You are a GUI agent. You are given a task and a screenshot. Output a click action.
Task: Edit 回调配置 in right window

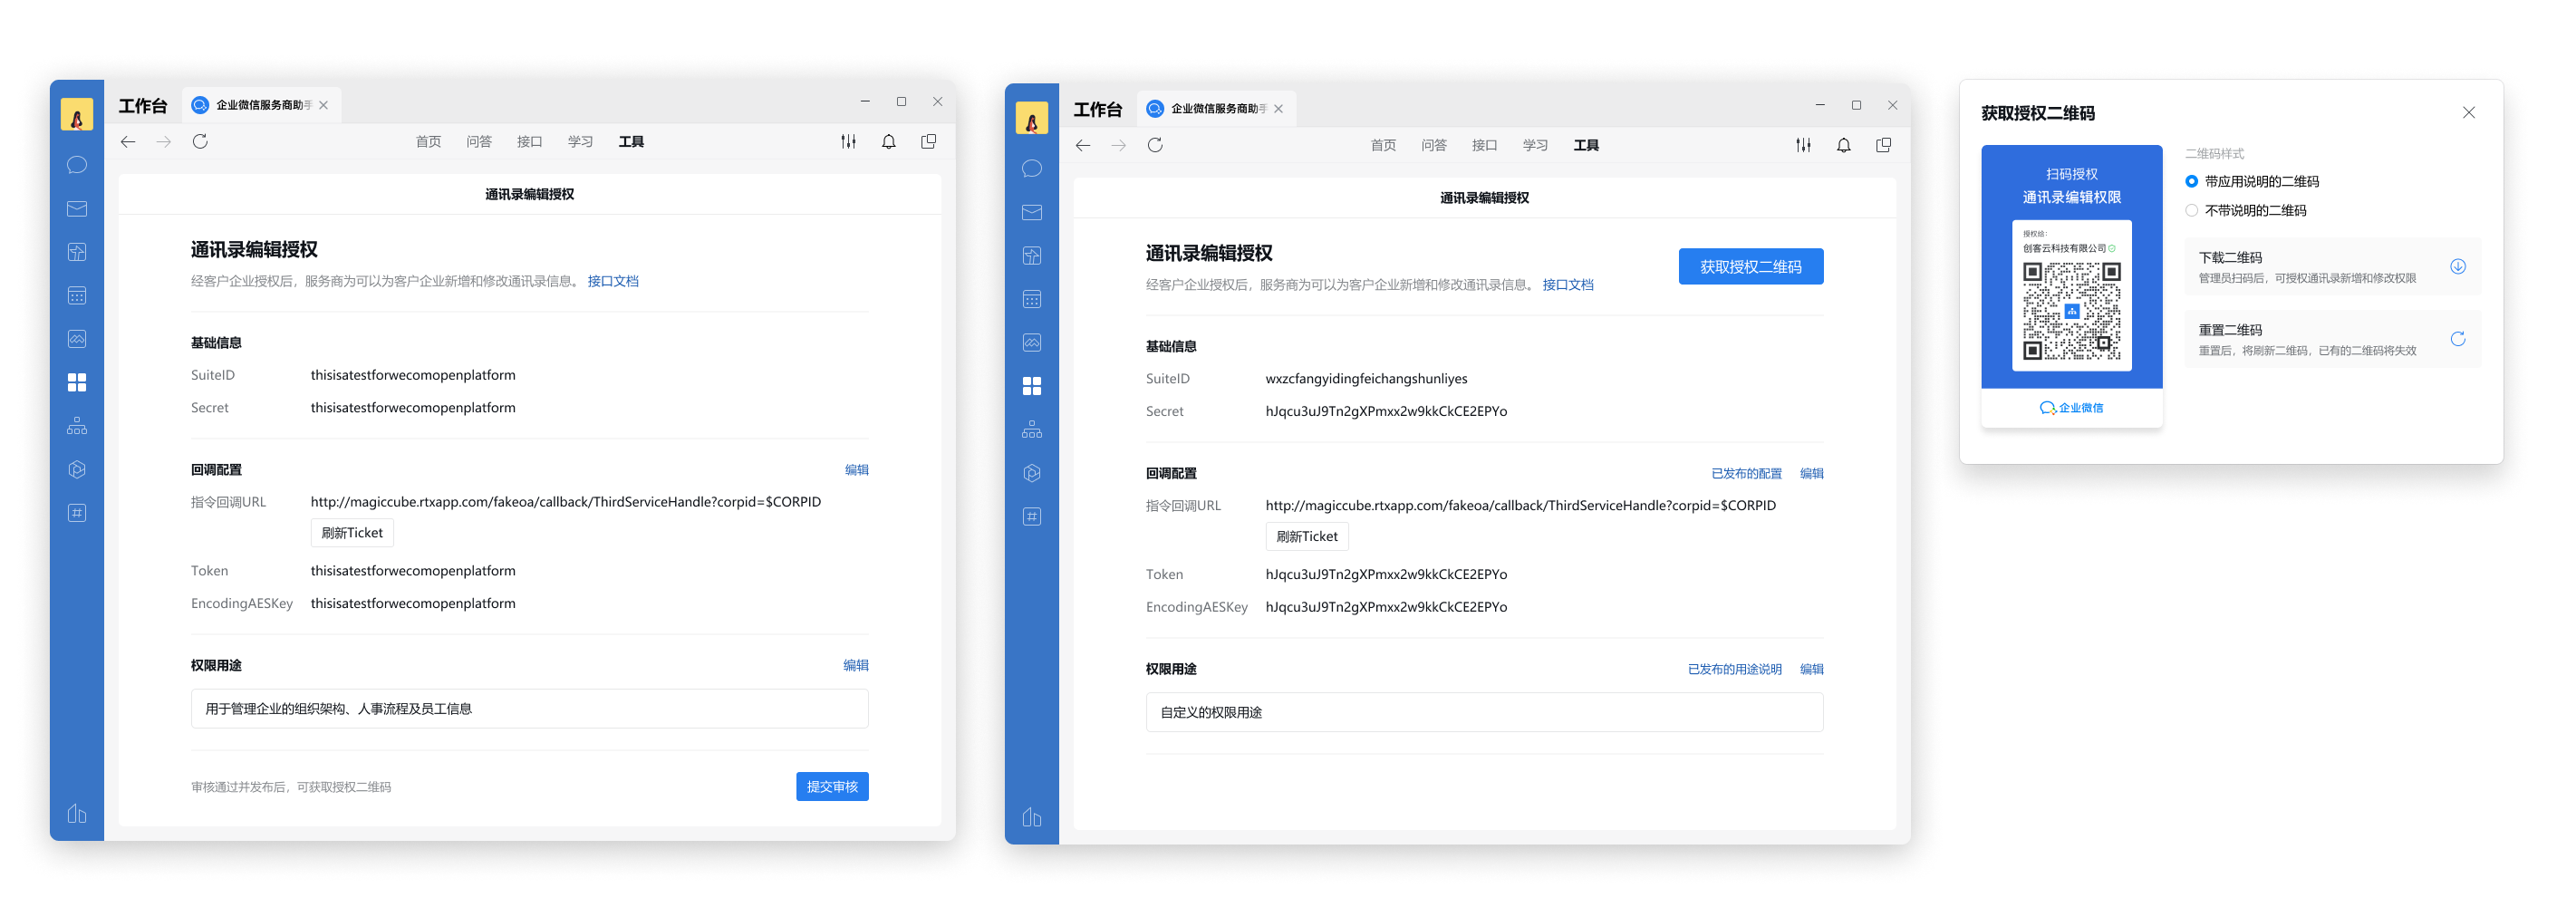(1811, 474)
